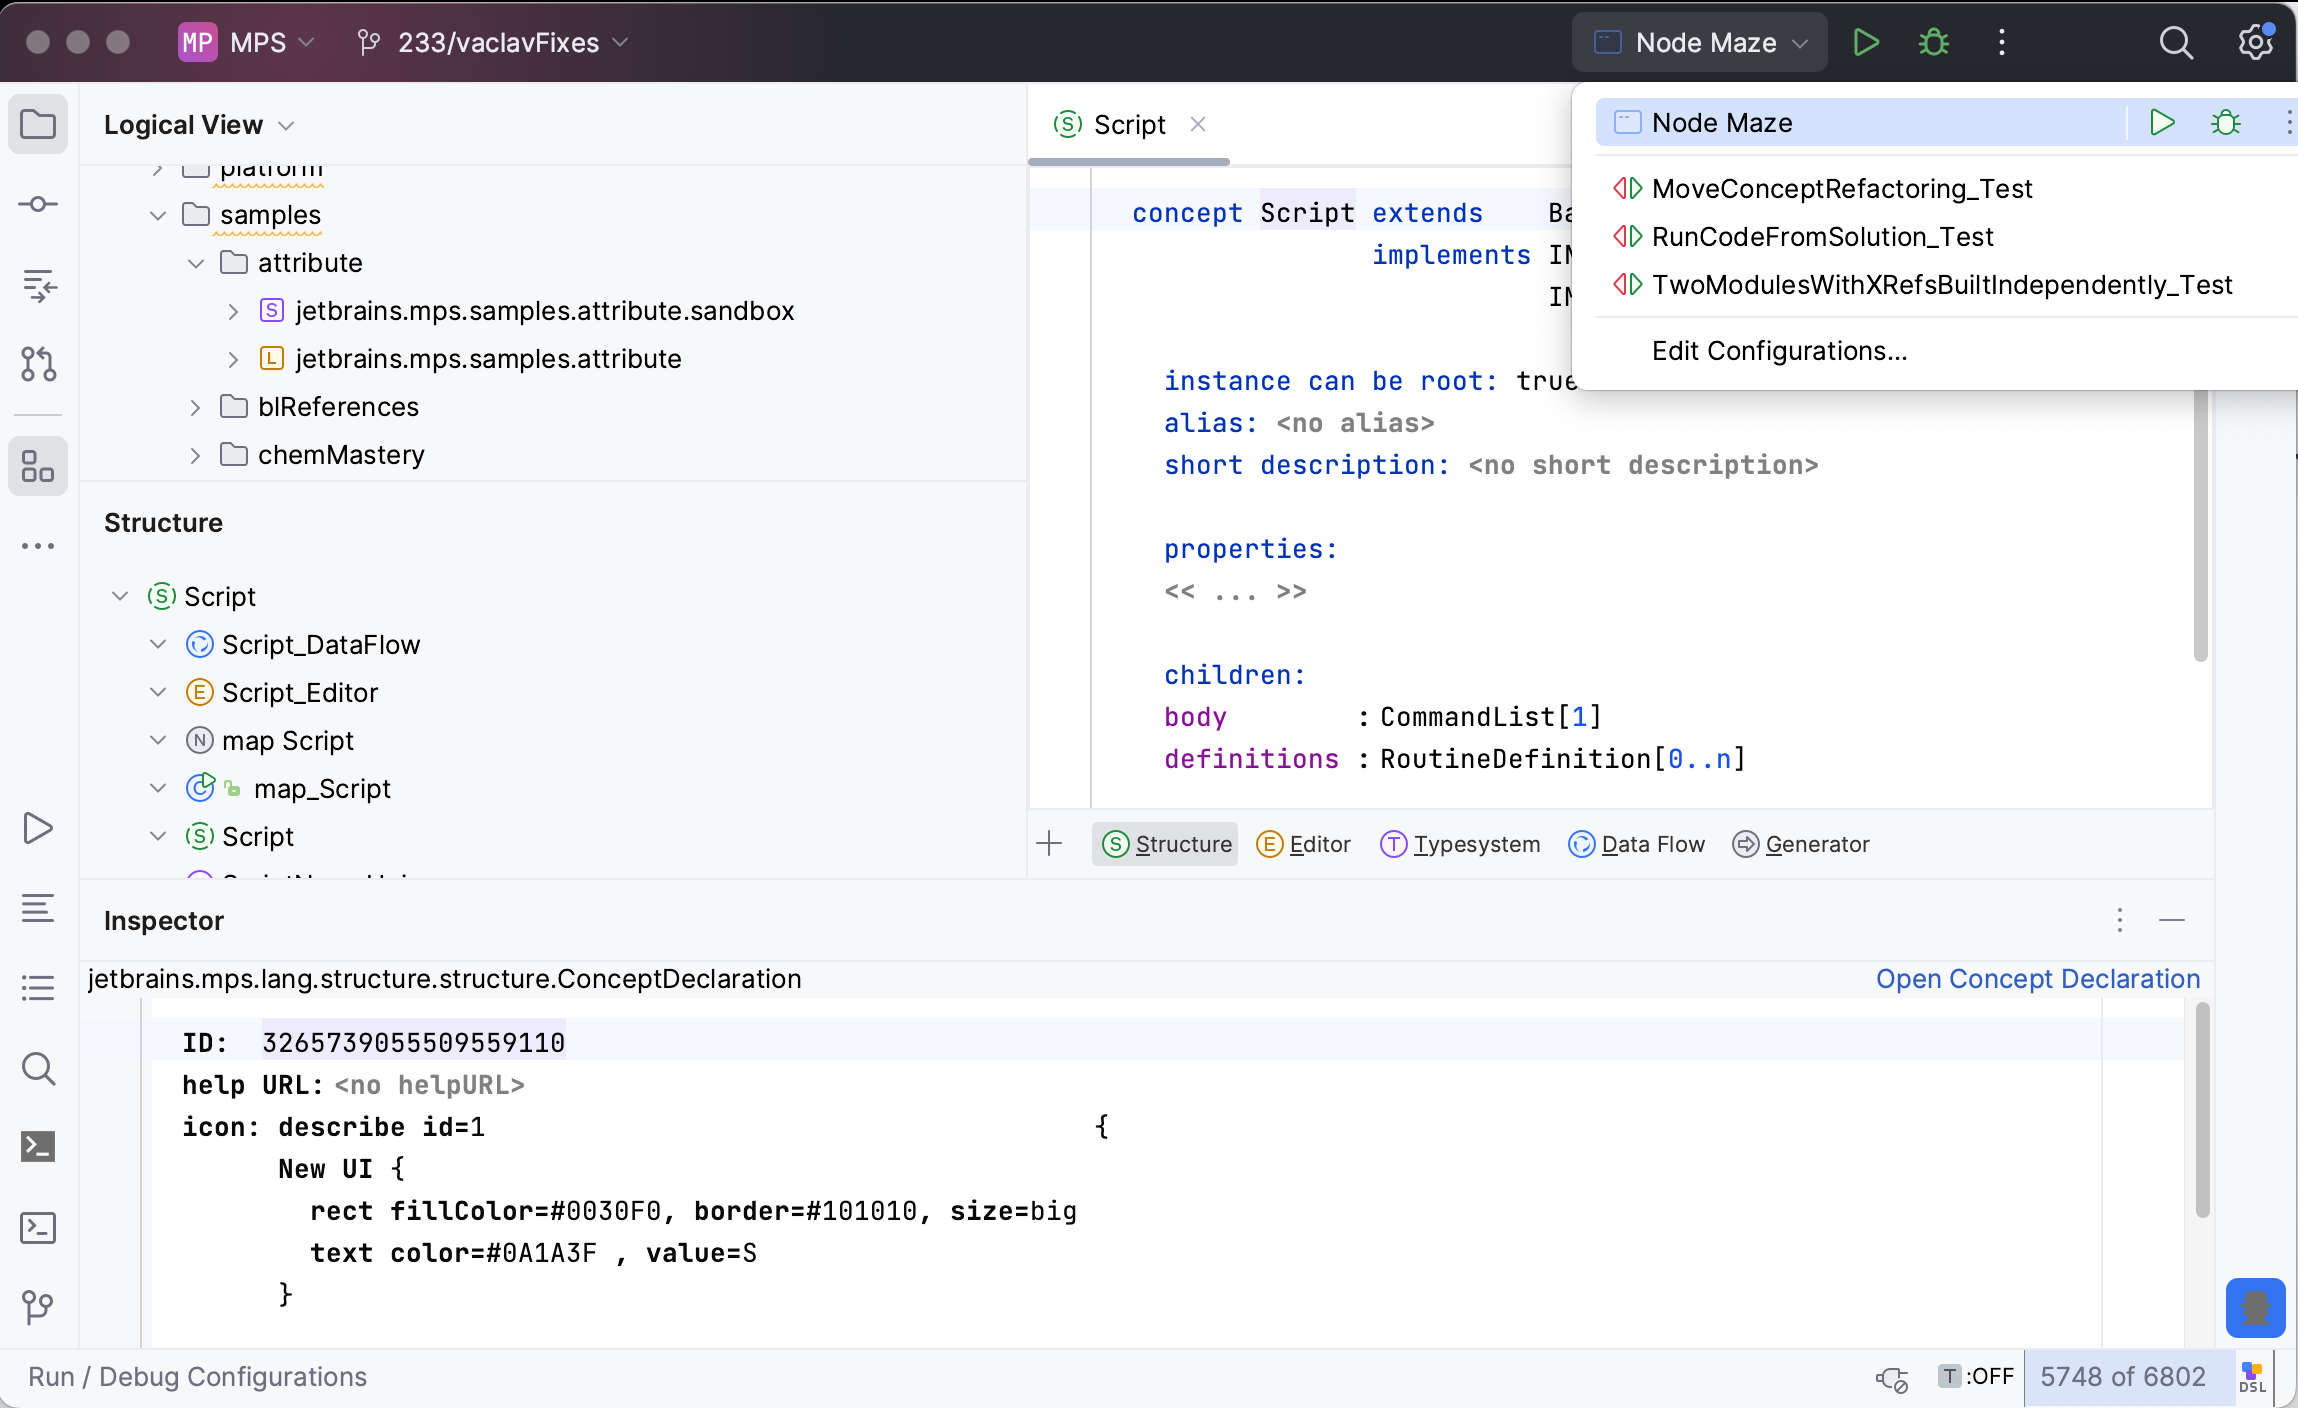Click the TwoModulesWithXRefsBuiltIndependently_Test icon
The width and height of the screenshot is (2298, 1408).
(x=1625, y=286)
